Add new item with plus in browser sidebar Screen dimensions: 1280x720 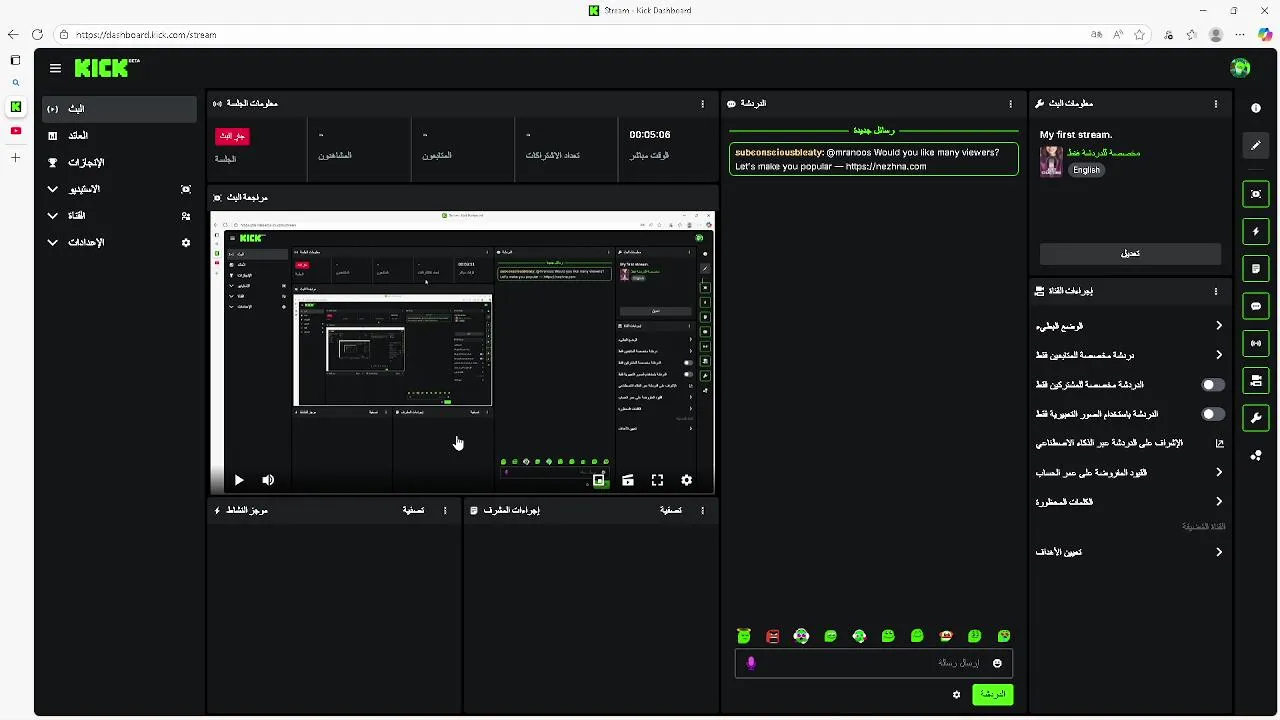pyautogui.click(x=15, y=158)
